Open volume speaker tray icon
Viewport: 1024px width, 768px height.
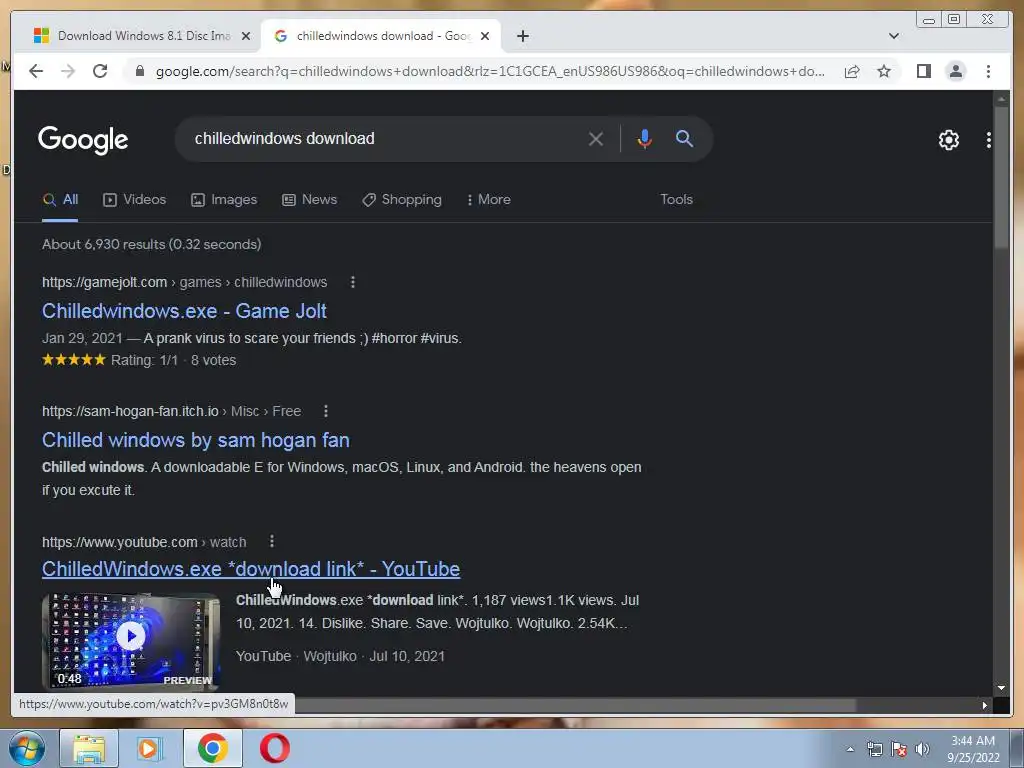(922, 749)
